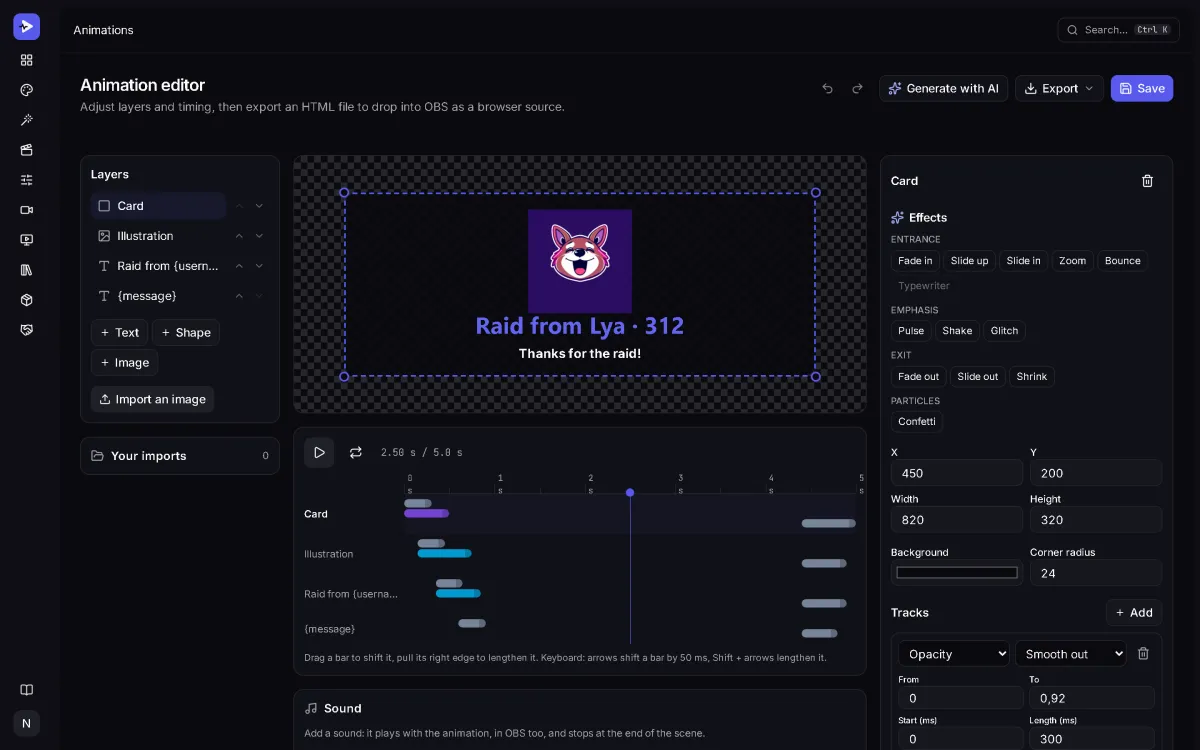
Task: Move the Illustration layer down
Action: pos(259,236)
